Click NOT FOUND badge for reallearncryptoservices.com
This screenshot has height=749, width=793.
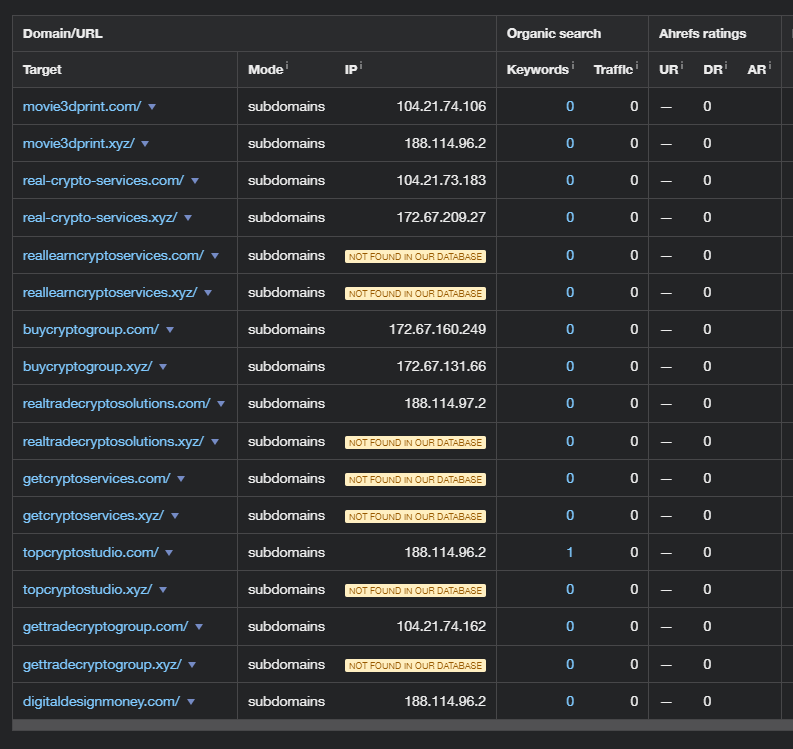pos(415,256)
